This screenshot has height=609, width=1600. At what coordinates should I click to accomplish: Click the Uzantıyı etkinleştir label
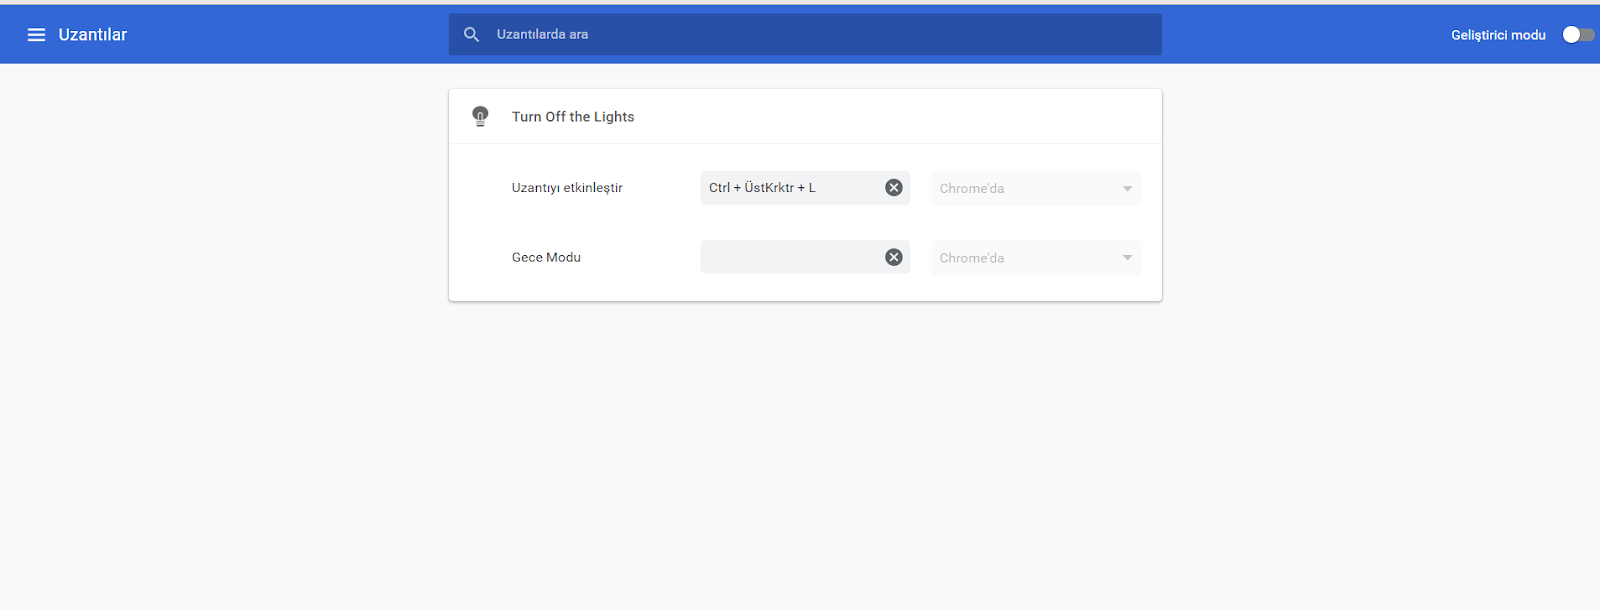tap(567, 188)
